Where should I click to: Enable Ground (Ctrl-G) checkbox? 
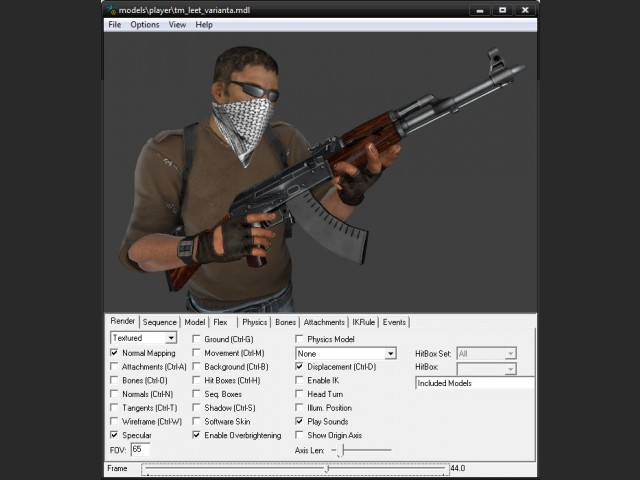pos(196,339)
